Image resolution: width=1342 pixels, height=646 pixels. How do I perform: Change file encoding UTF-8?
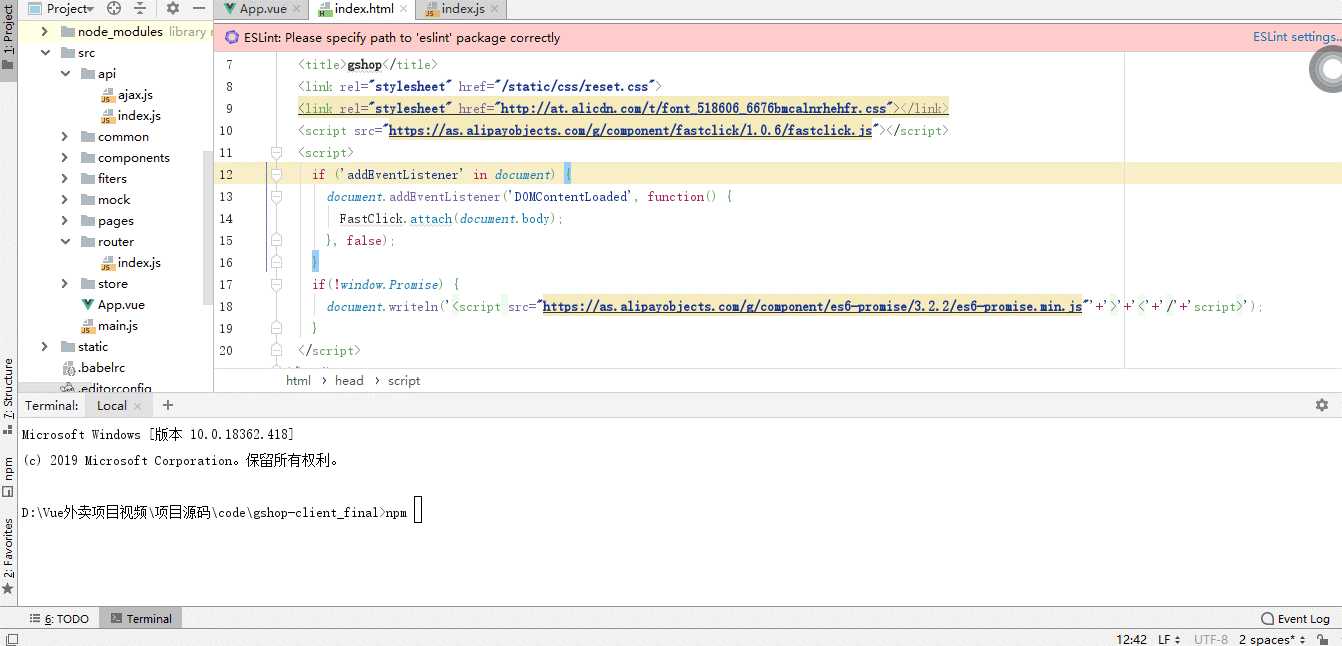tap(1211, 639)
